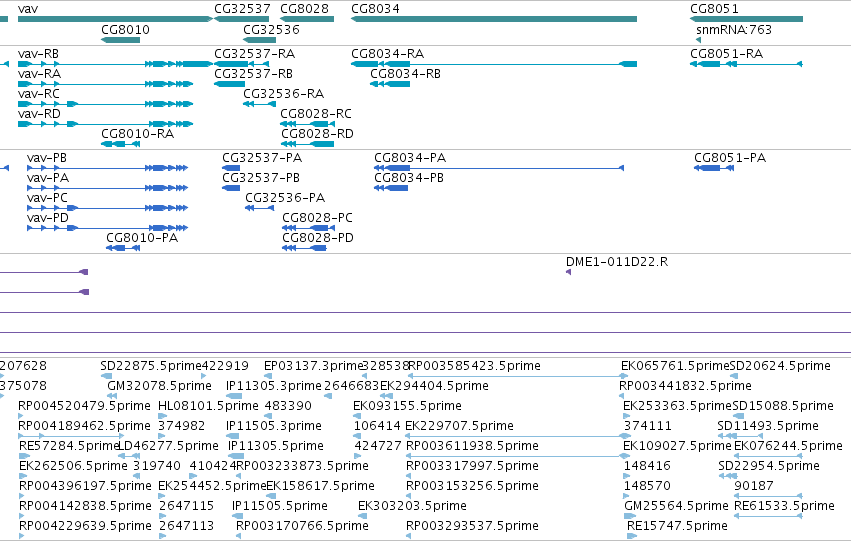Select the vav gene feature label
The image size is (851, 541).
[28, 9]
